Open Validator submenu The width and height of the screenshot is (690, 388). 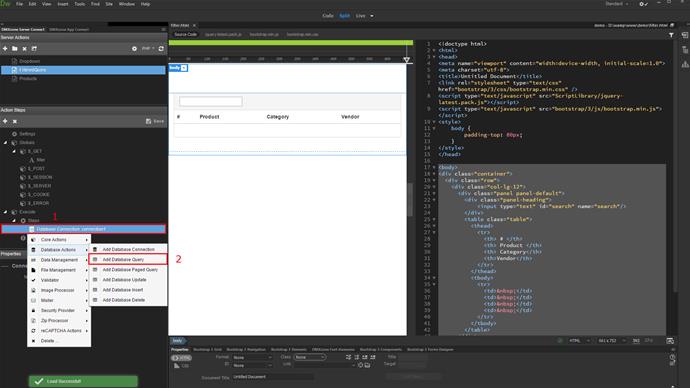pos(59,280)
